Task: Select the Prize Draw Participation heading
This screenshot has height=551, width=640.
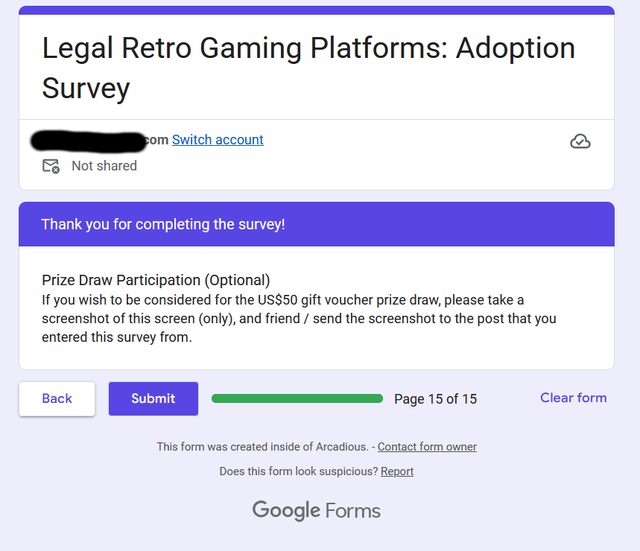Action: tap(156, 280)
